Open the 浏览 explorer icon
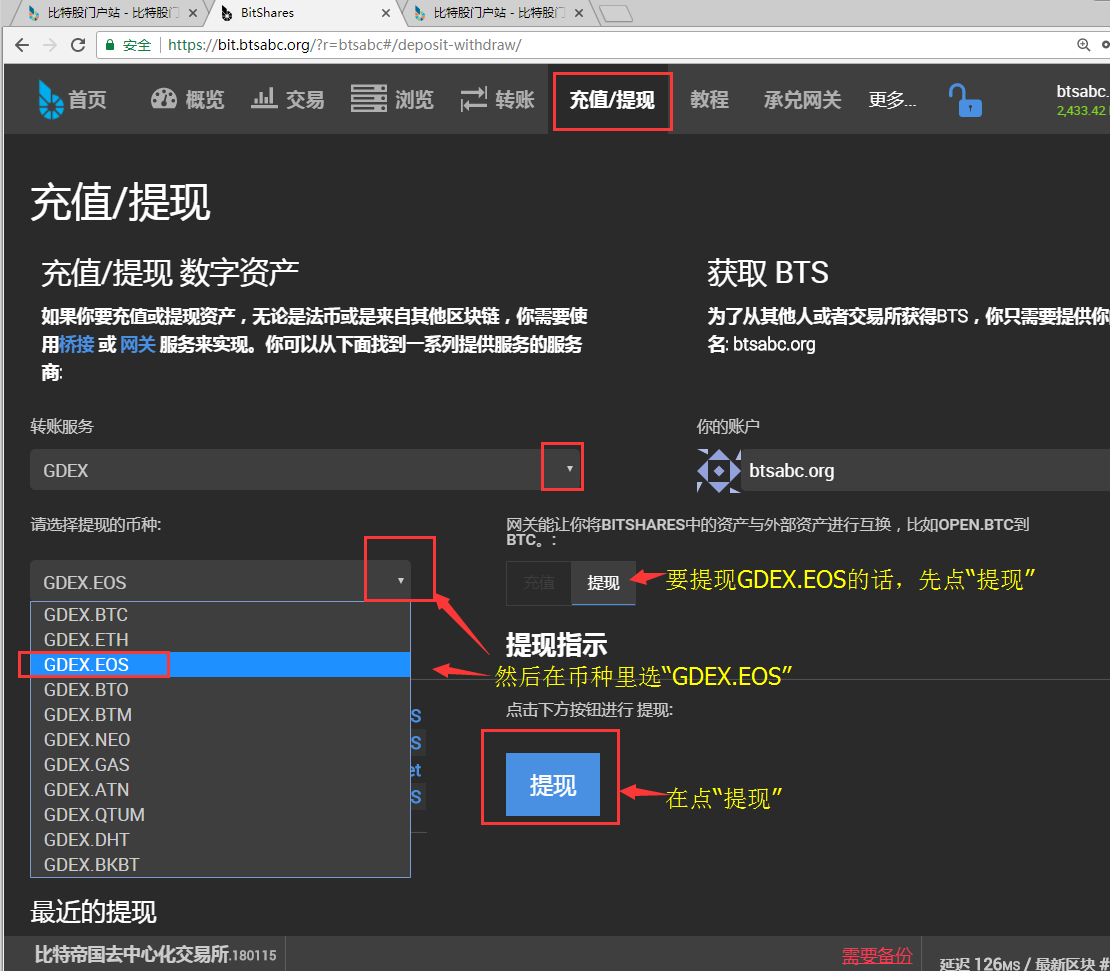The width and height of the screenshot is (1110, 971). (x=369, y=99)
